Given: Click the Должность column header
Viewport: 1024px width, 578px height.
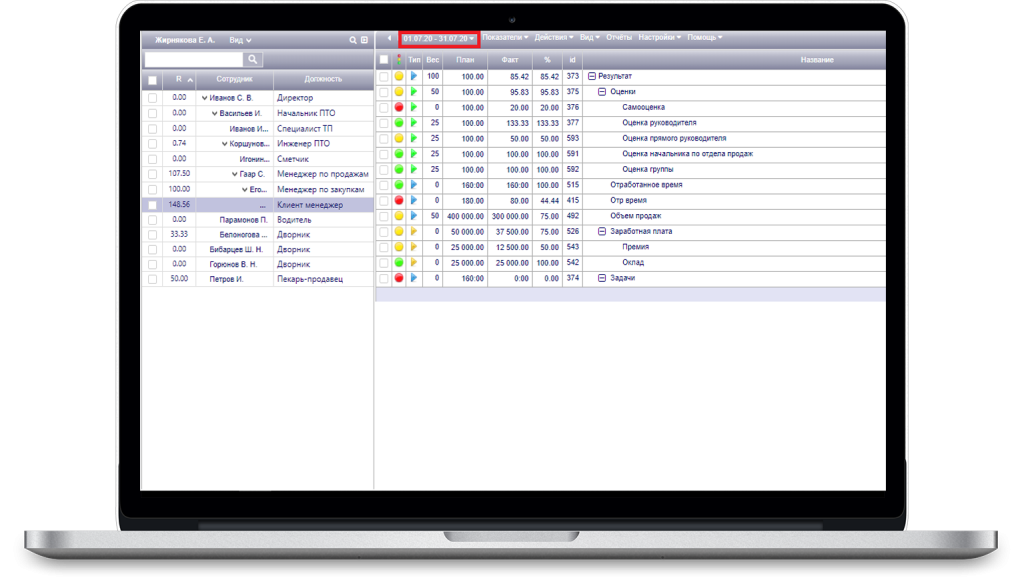Looking at the screenshot, I should coord(323,80).
